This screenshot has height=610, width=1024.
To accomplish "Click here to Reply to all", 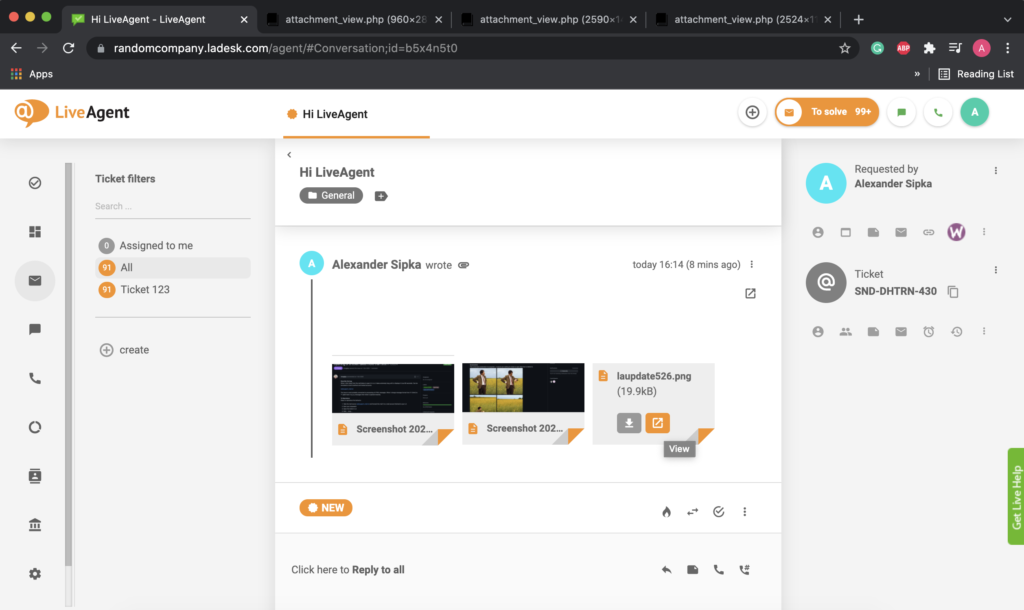I will point(347,569).
